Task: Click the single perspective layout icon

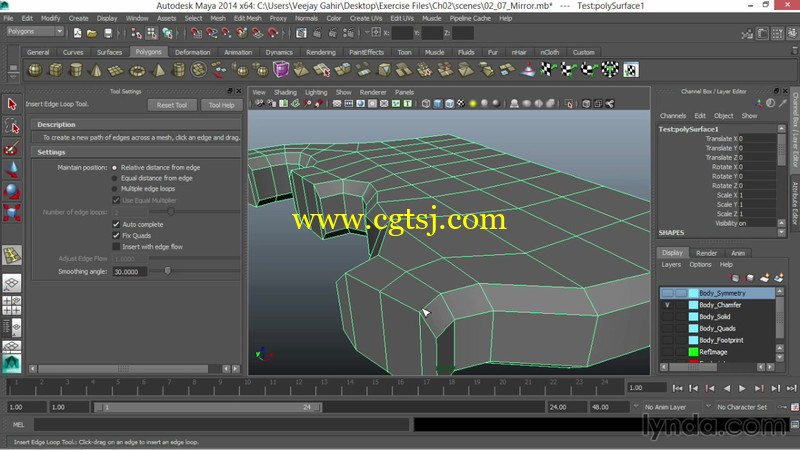Action: 12,283
